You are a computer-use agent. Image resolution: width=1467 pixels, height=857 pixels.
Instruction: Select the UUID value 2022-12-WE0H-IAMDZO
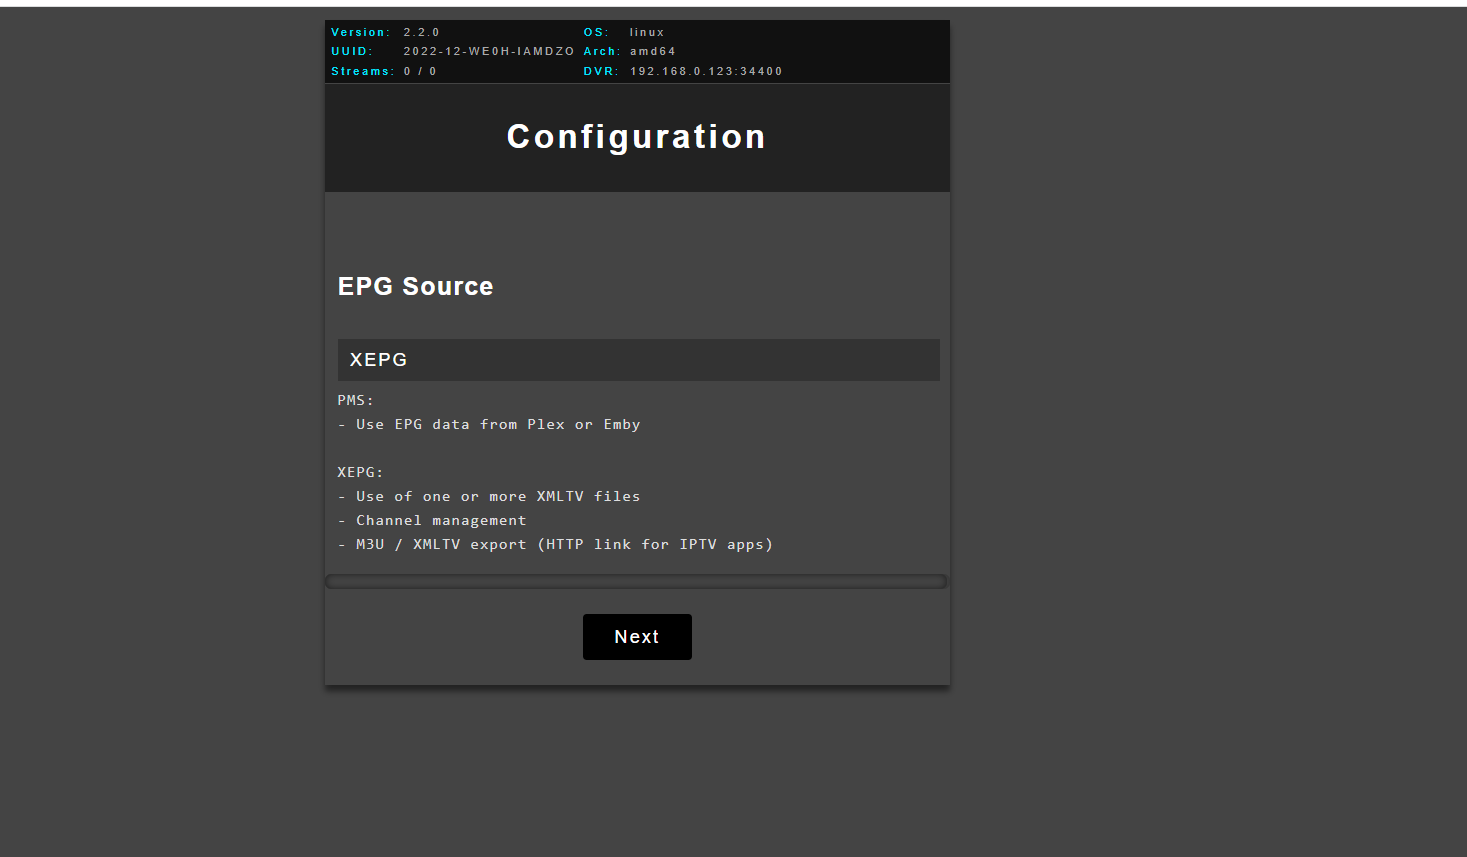click(488, 52)
